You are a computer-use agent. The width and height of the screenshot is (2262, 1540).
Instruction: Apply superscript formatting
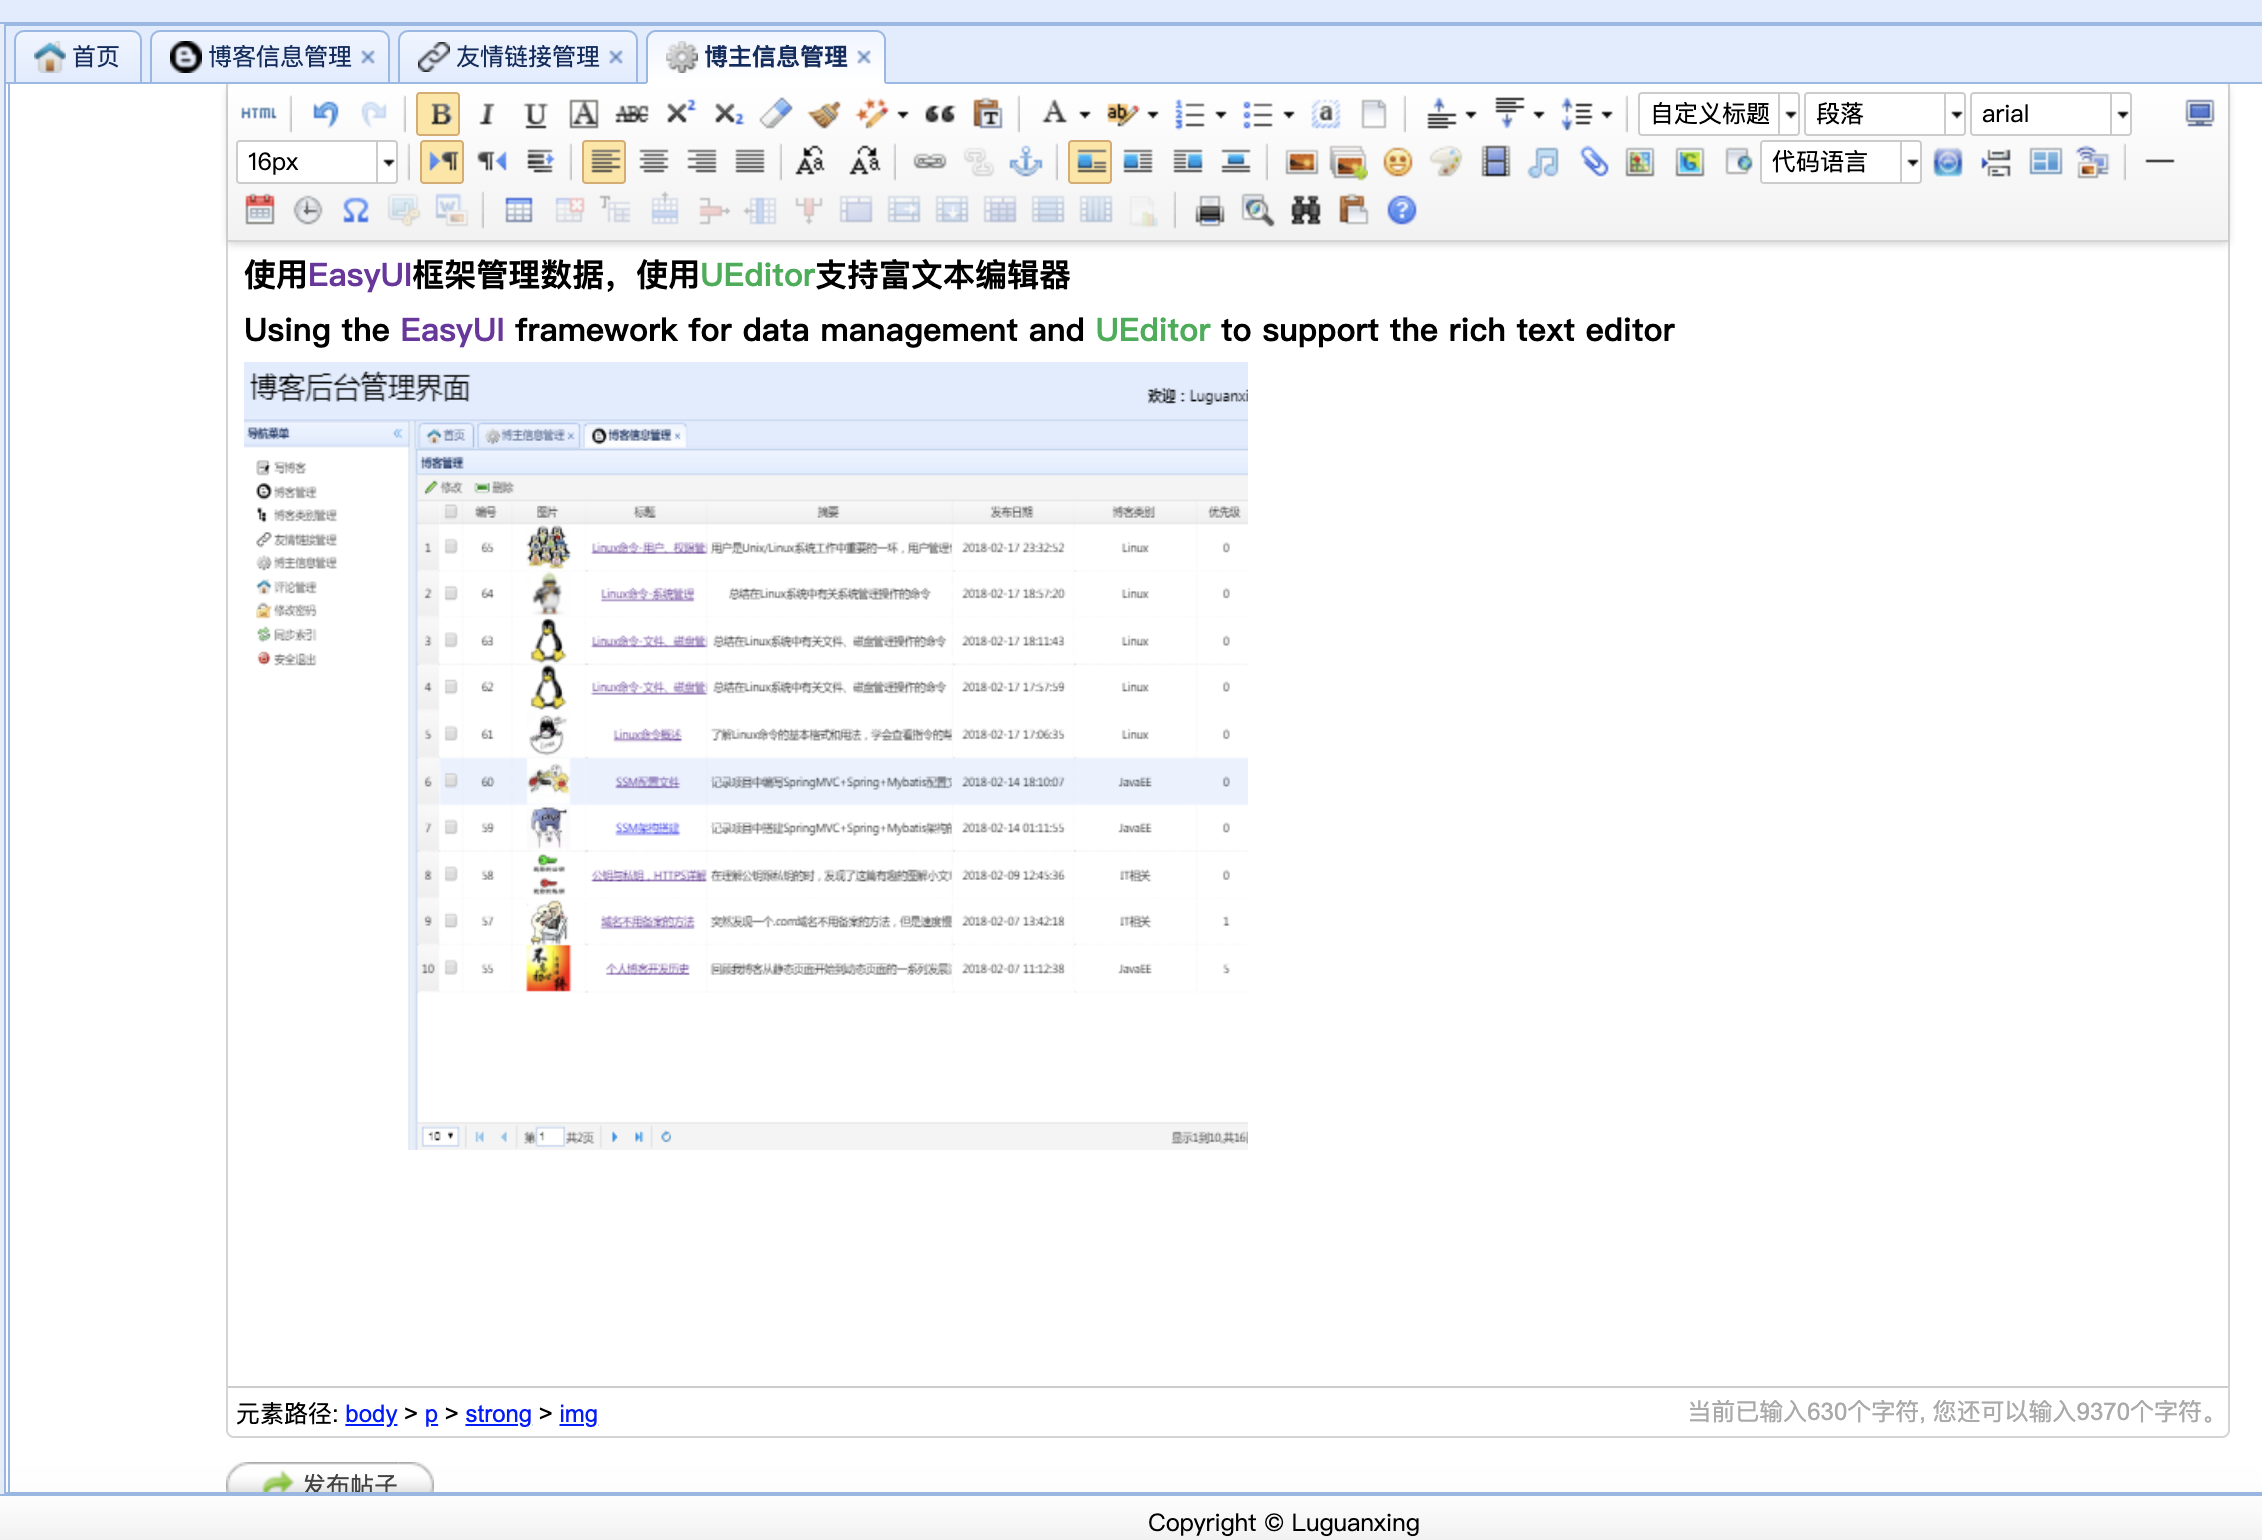coord(680,114)
